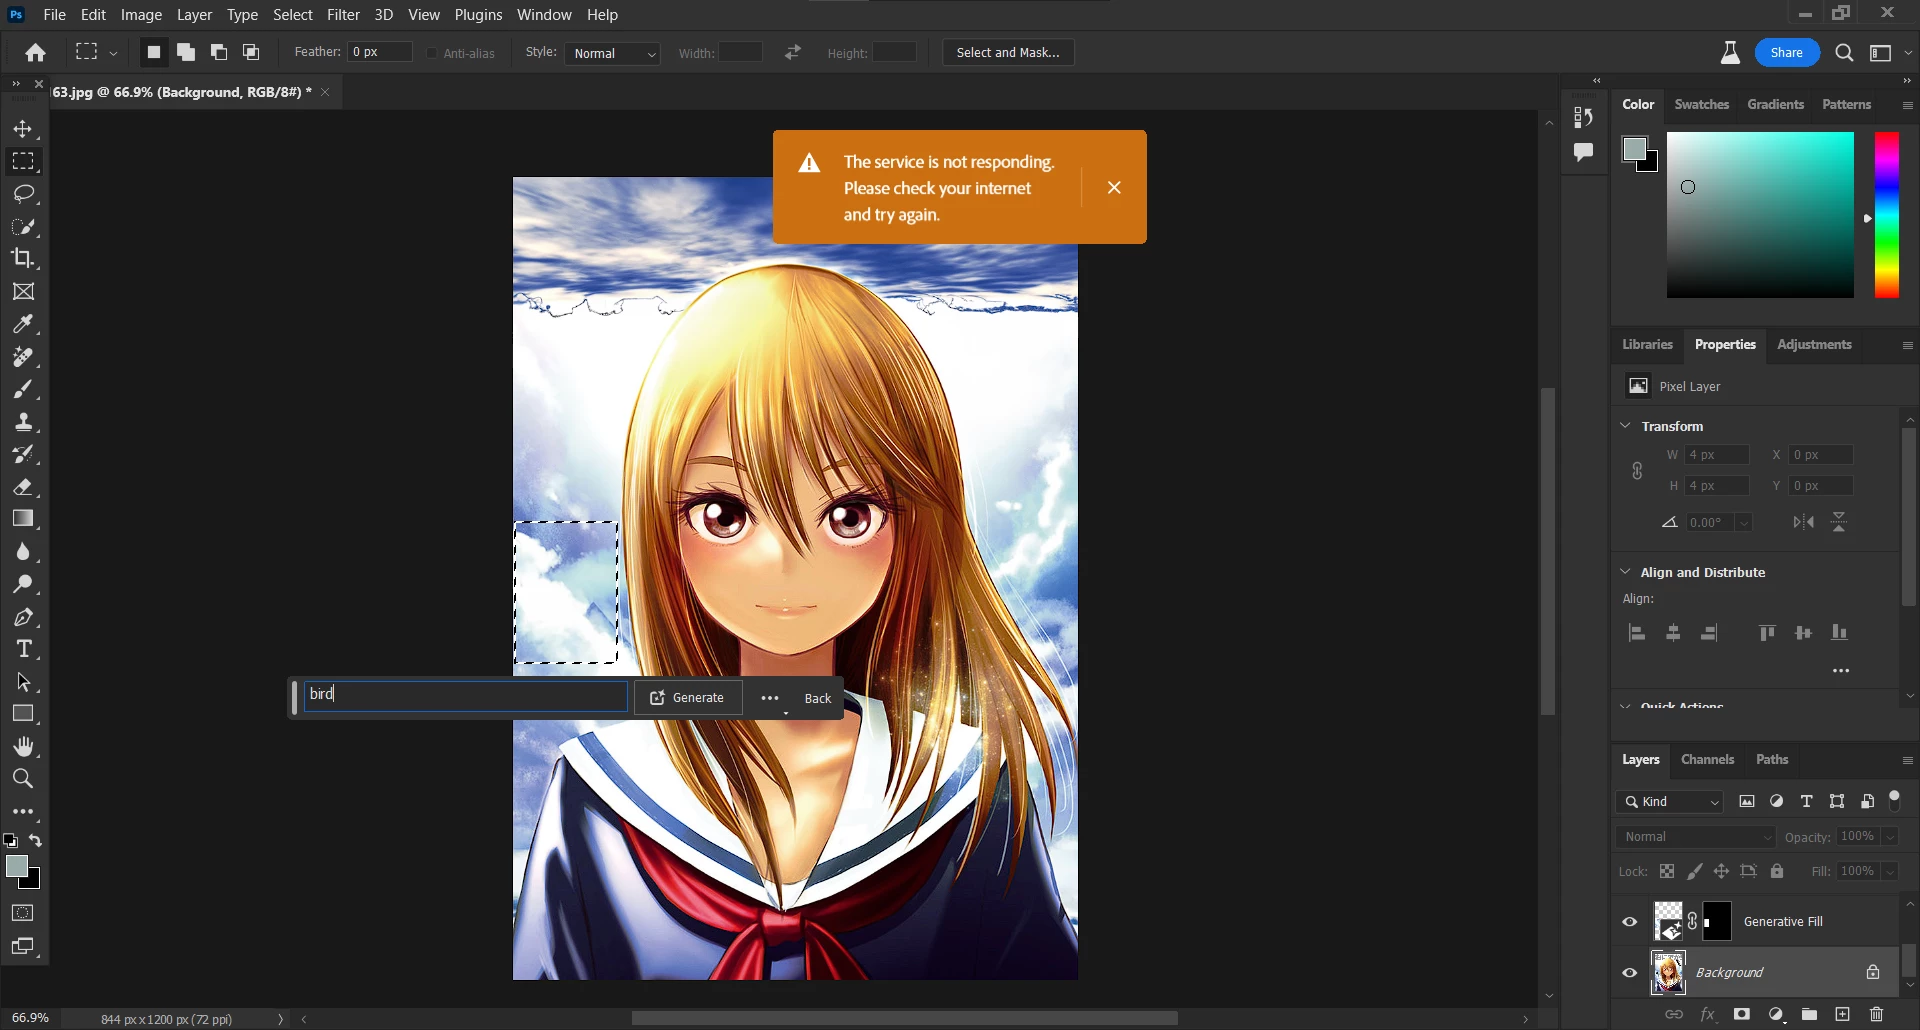Screen dimensions: 1920x1030
Task: Open the selection Style dropdown
Action: (613, 53)
